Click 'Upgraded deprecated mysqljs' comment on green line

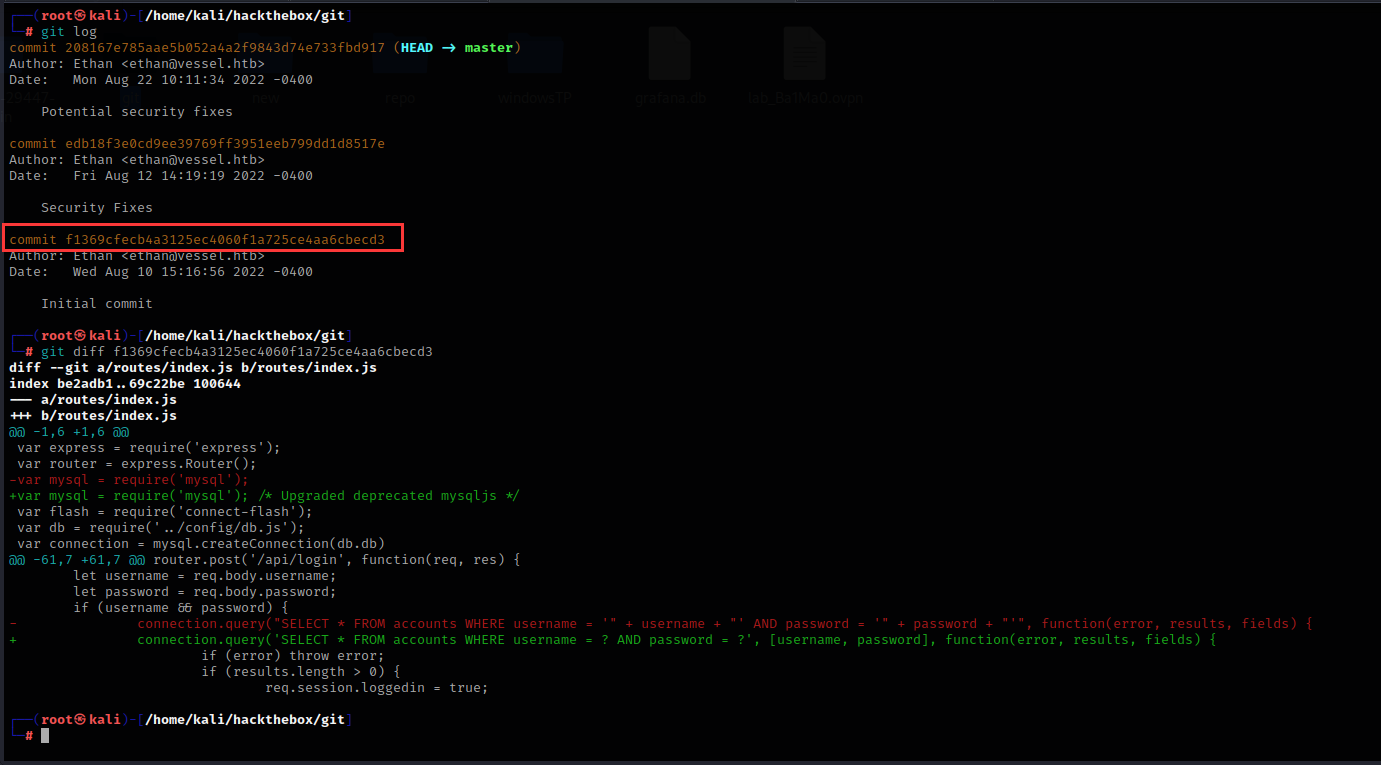[x=389, y=496]
